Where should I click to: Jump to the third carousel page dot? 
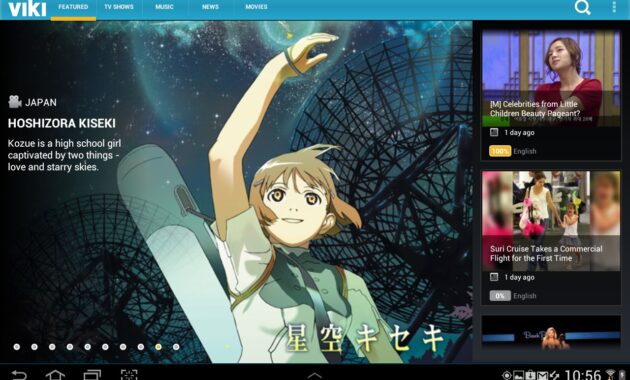pyautogui.click(x=52, y=347)
